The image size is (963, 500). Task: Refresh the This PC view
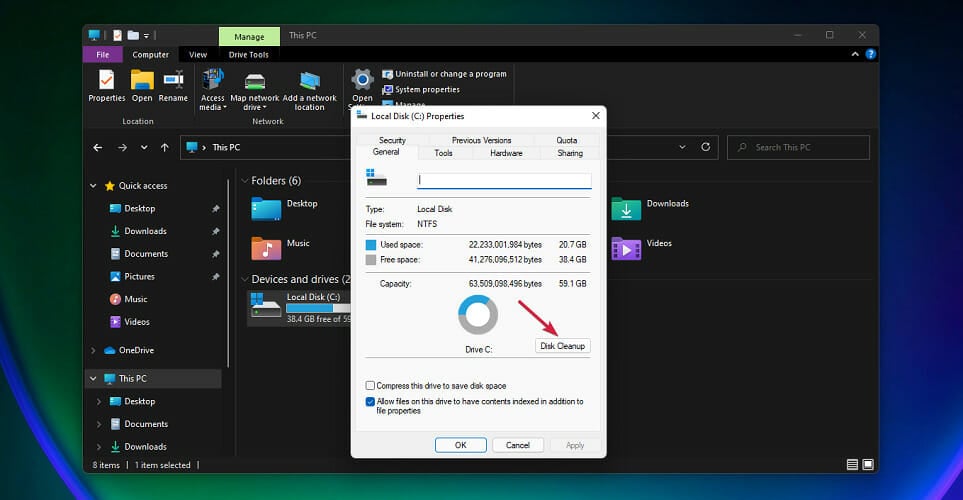[x=706, y=147]
